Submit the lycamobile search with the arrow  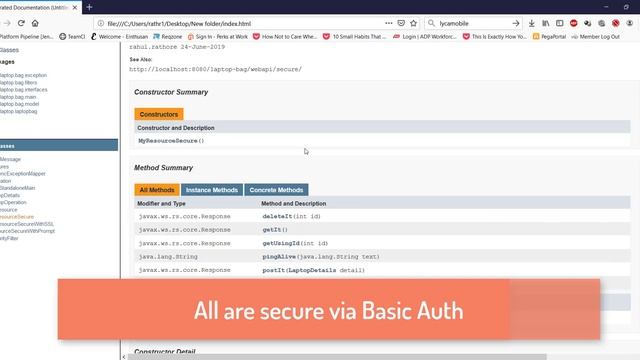pyautogui.click(x=516, y=23)
